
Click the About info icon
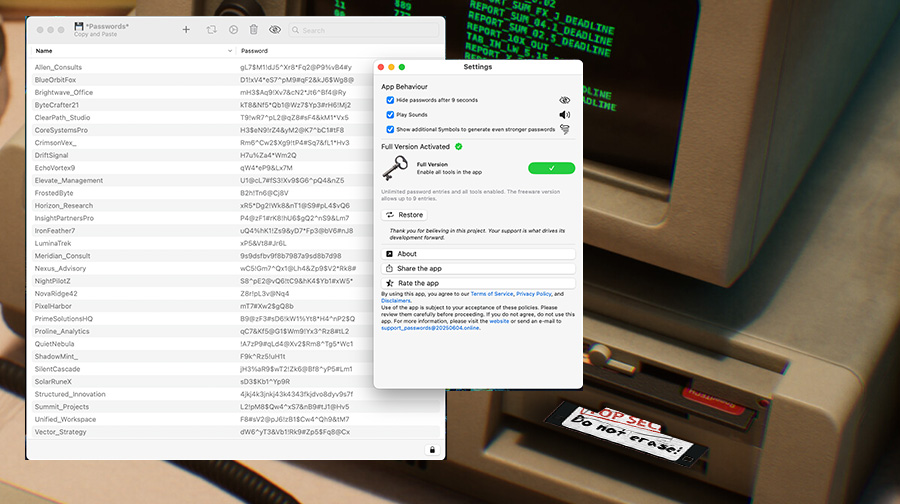389,254
